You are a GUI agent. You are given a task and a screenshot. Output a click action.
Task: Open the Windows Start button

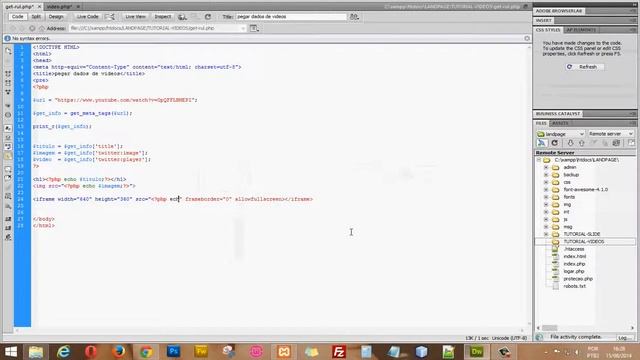click(x=11, y=351)
